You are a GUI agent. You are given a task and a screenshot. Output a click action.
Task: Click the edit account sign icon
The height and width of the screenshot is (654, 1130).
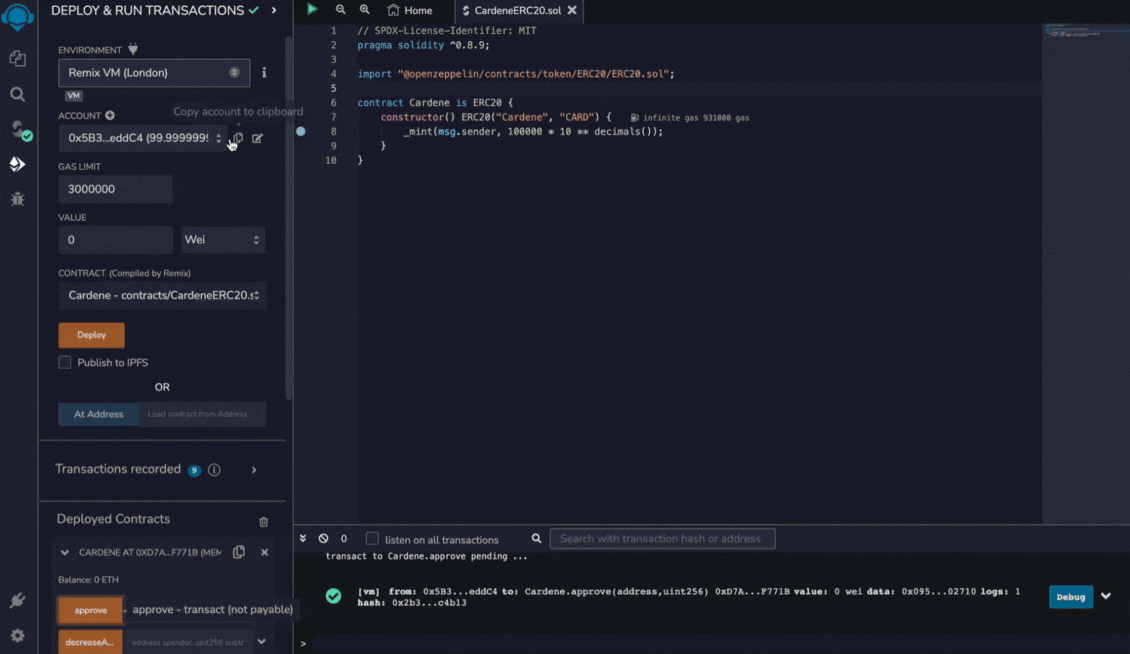point(257,138)
